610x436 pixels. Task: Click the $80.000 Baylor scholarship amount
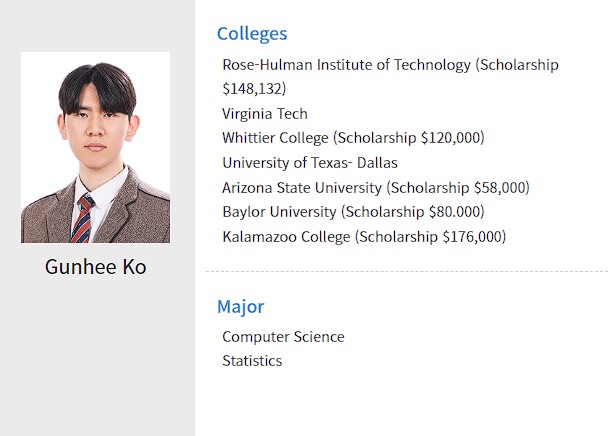coord(454,212)
